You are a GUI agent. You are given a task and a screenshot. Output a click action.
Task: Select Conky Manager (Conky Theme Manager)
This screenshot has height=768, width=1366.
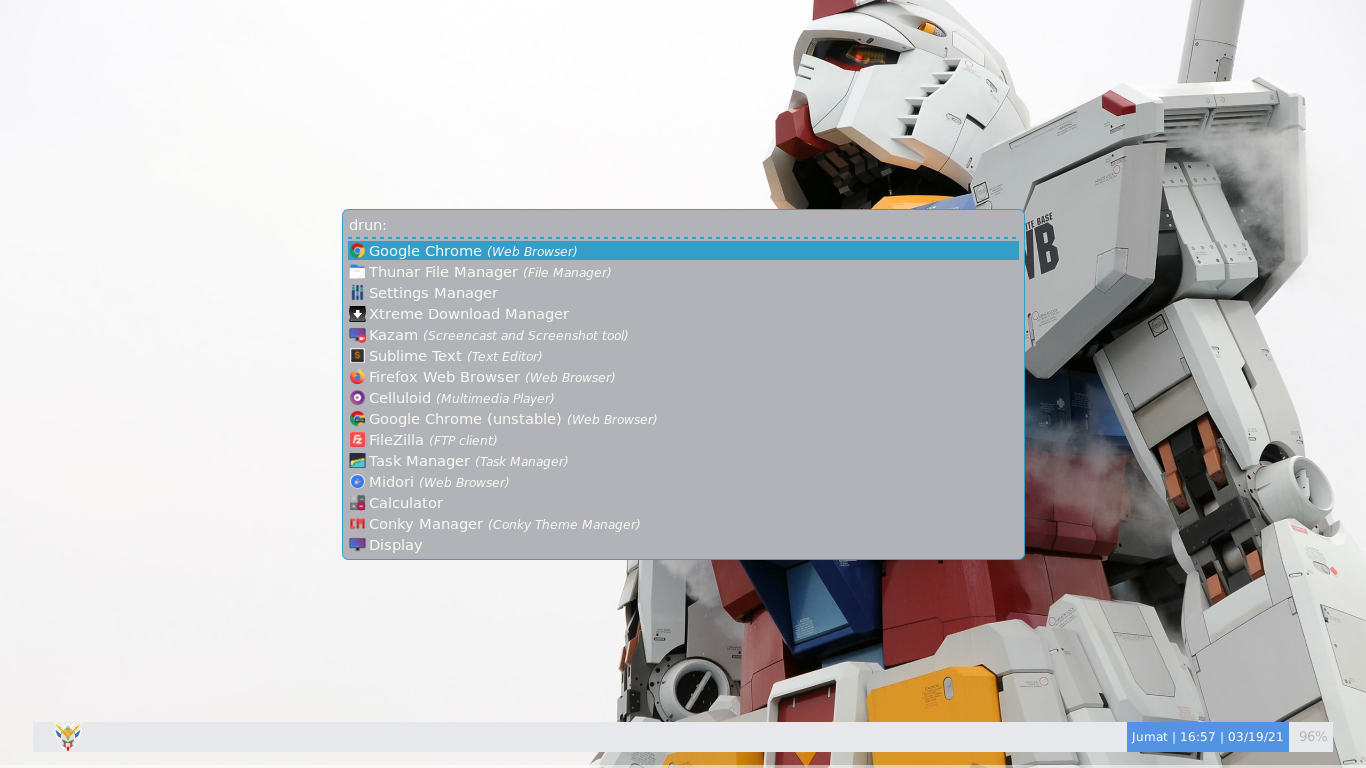[683, 524]
